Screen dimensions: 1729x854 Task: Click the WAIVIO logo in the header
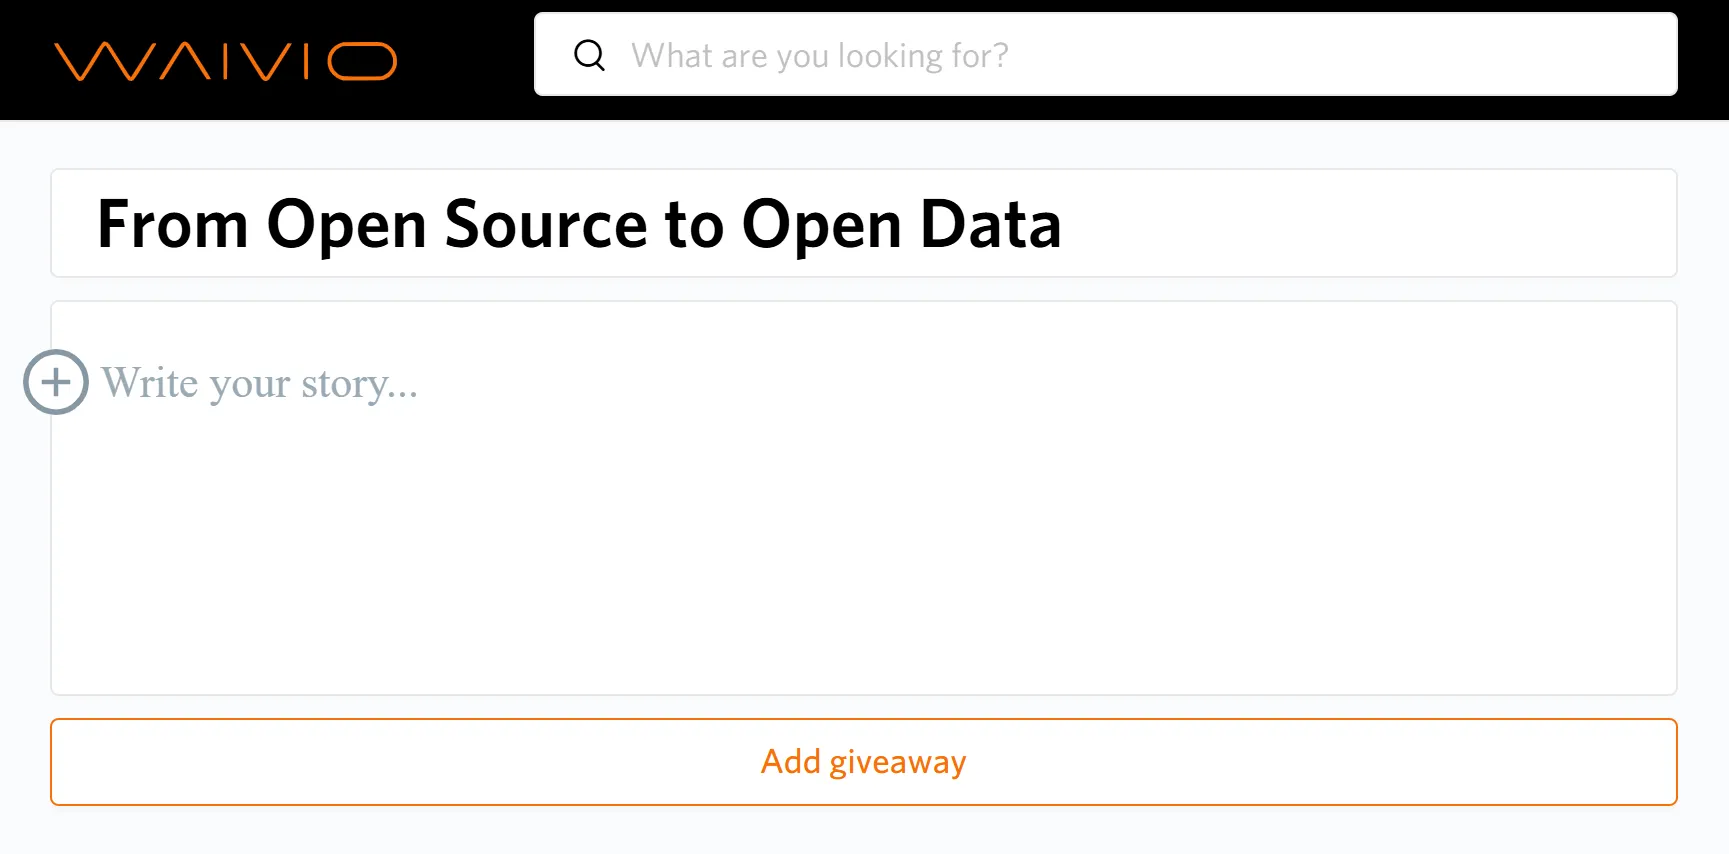click(227, 60)
